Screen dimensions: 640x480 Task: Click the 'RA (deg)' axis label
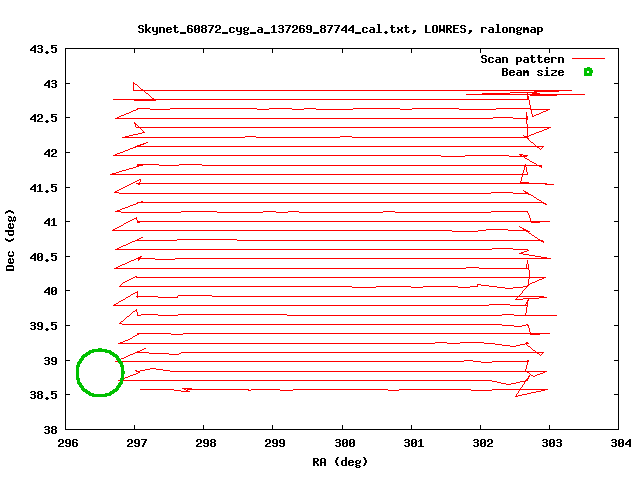point(340,462)
